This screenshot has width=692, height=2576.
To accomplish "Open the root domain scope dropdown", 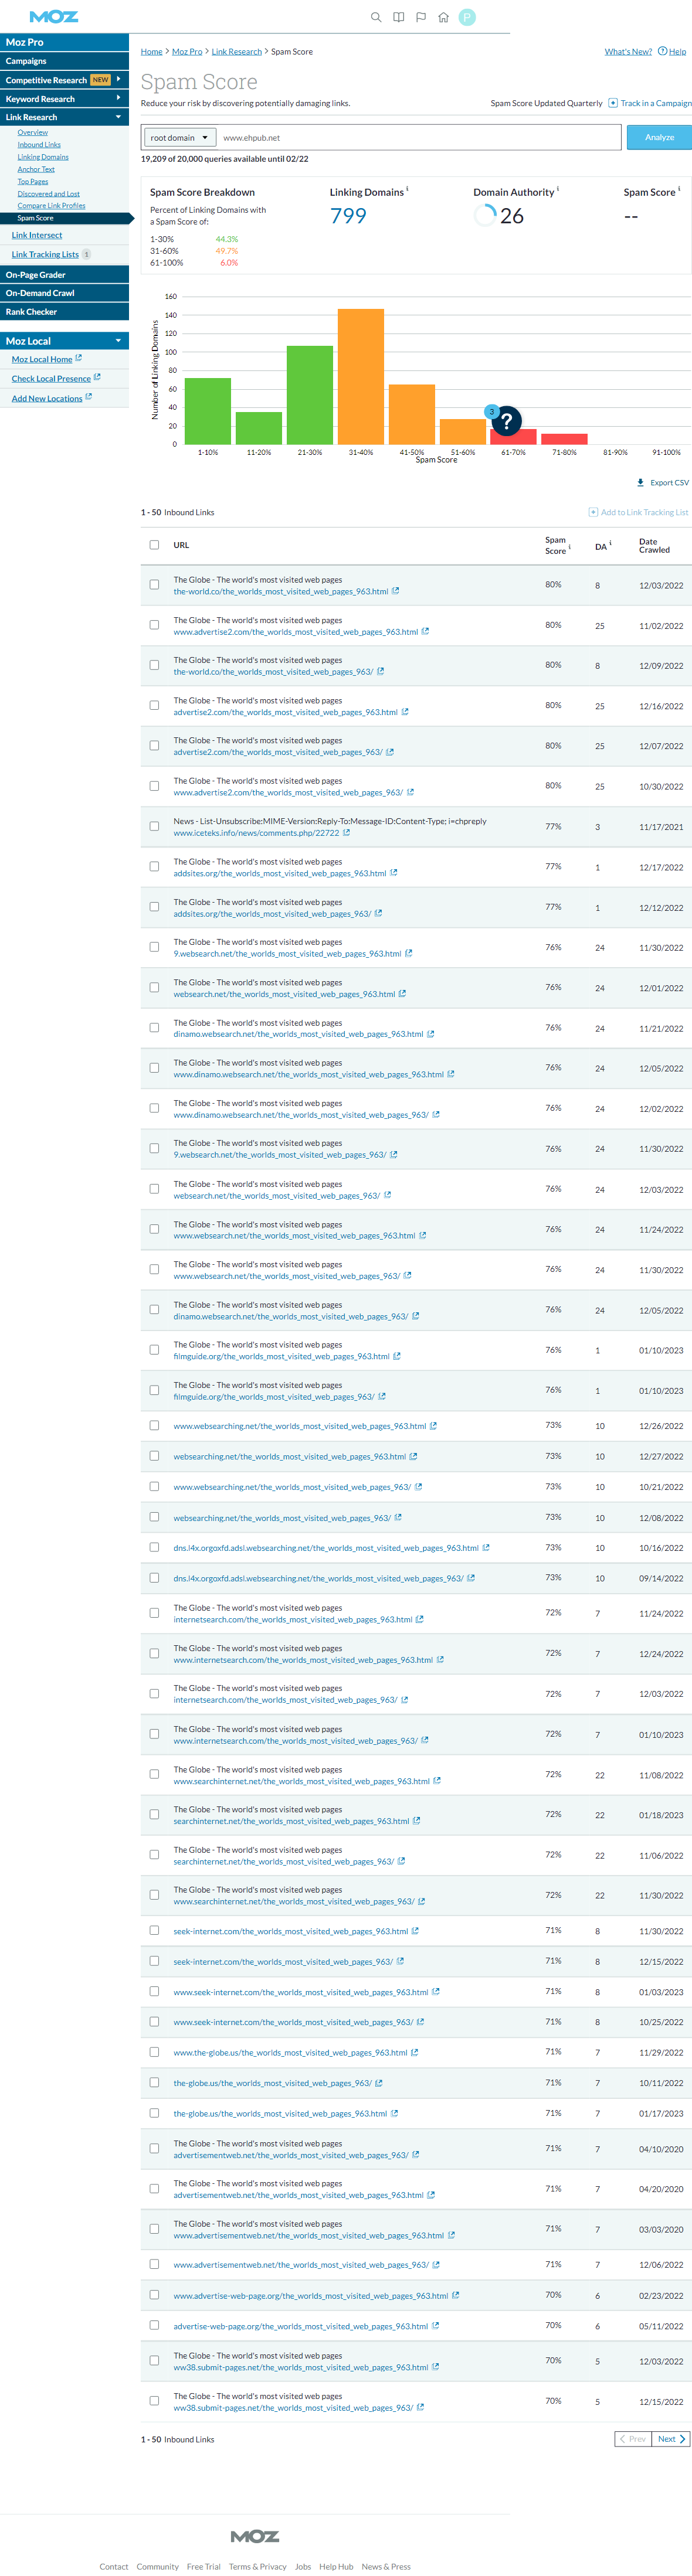I will coord(179,137).
